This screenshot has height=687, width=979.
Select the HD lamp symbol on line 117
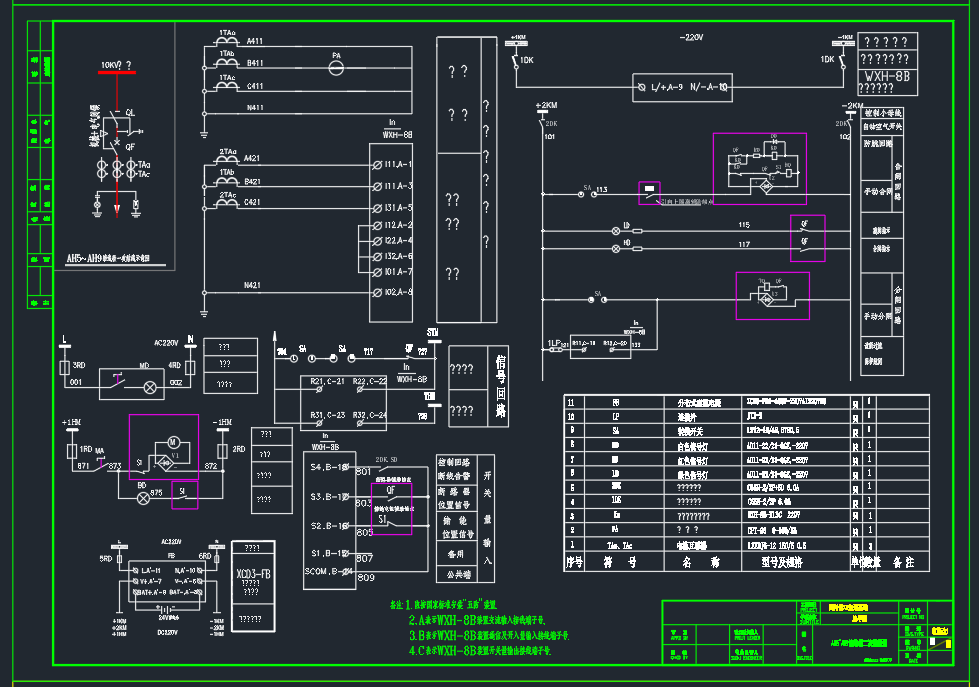tap(616, 248)
